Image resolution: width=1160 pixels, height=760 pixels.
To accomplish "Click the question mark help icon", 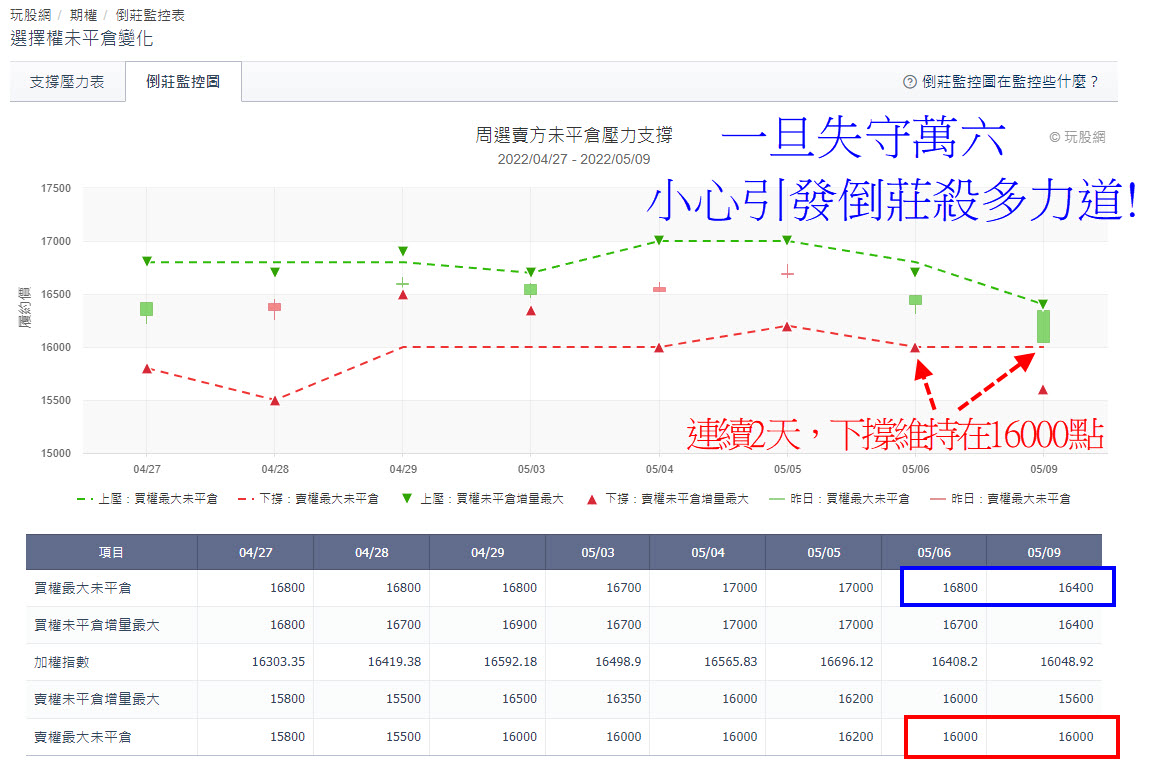I will pos(909,81).
